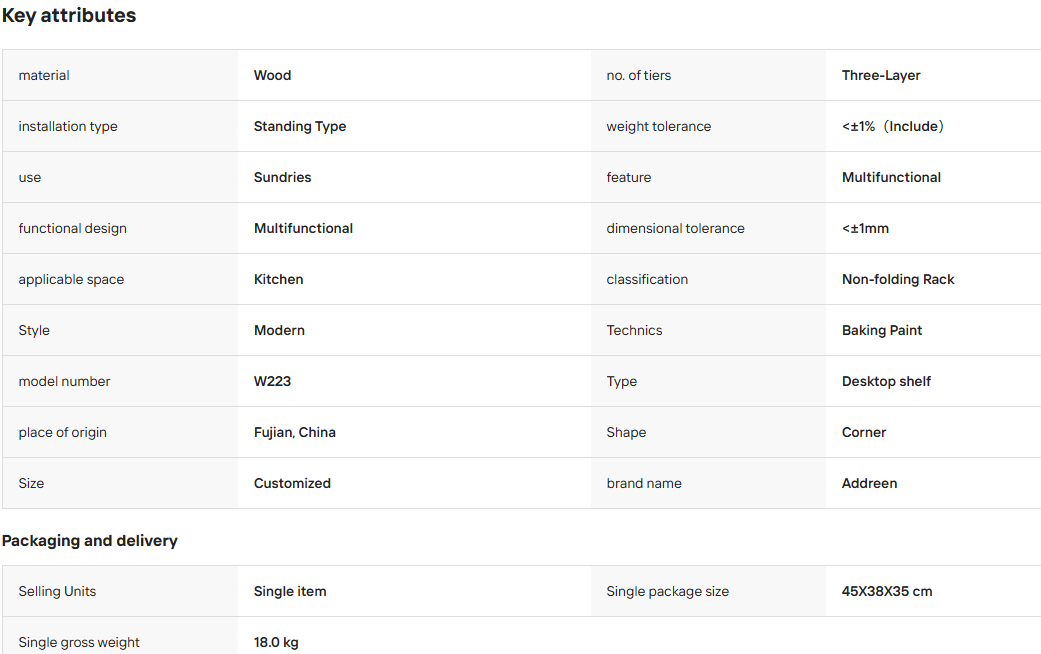Click the Modern style value

(x=279, y=330)
